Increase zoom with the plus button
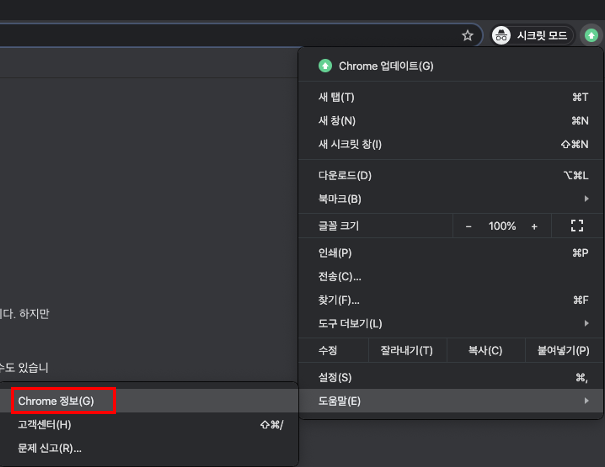This screenshot has height=467, width=605. pos(534,226)
